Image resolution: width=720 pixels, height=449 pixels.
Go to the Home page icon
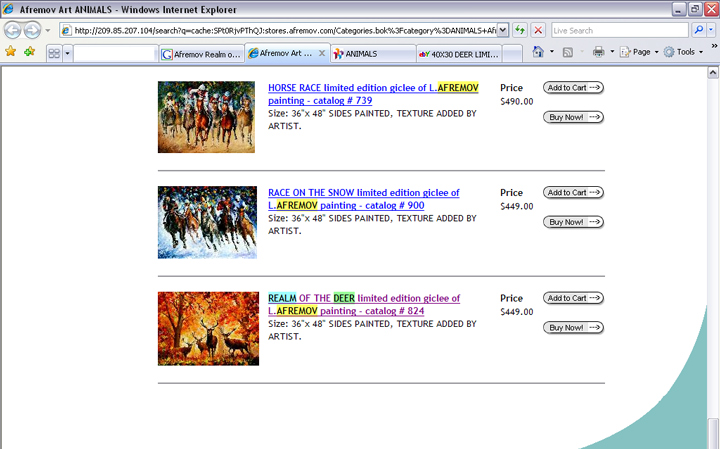tap(538, 52)
